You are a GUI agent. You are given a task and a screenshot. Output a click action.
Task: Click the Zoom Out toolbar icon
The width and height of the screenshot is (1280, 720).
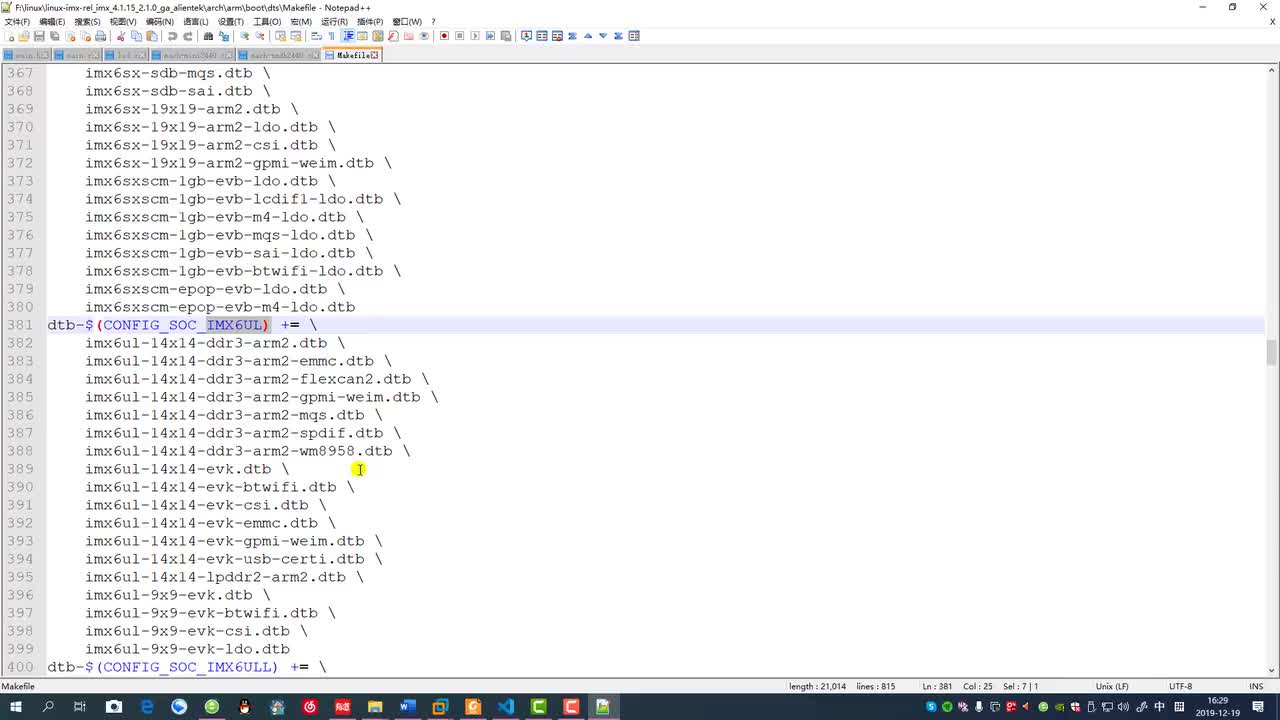[x=259, y=36]
